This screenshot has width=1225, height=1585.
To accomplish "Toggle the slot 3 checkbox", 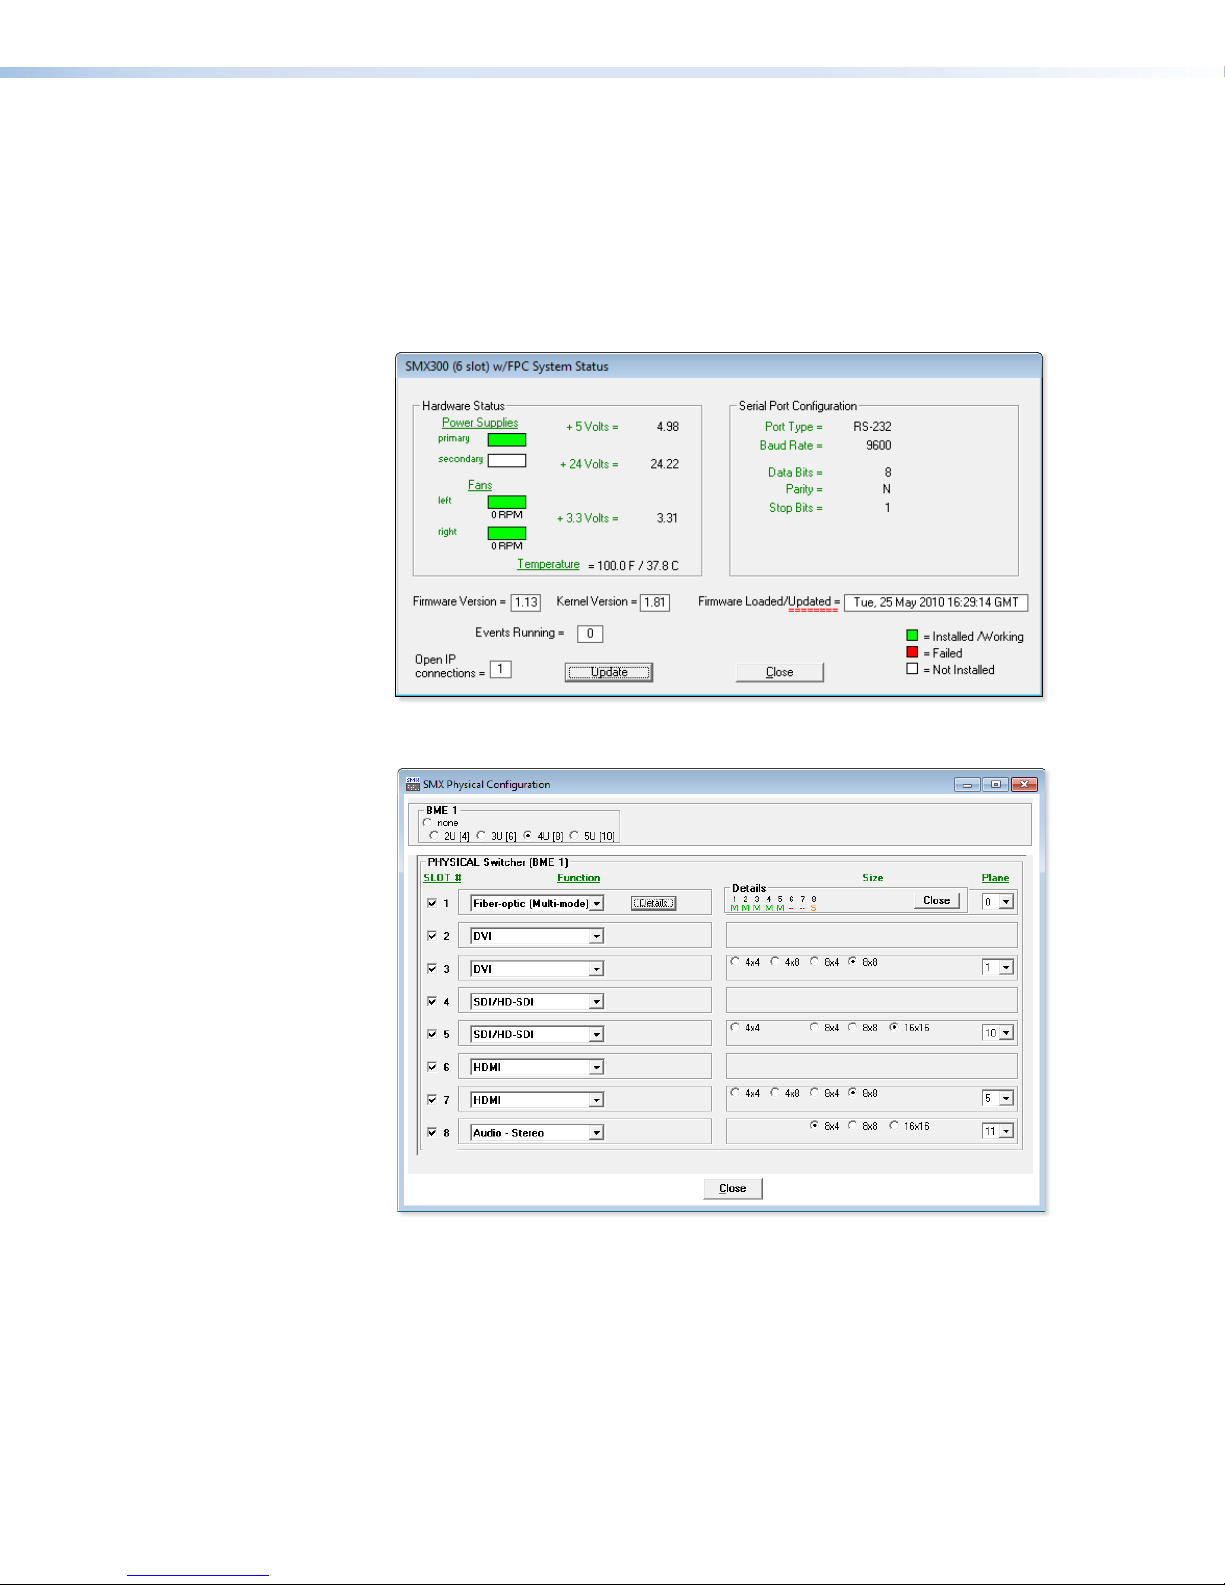I will click(x=432, y=968).
